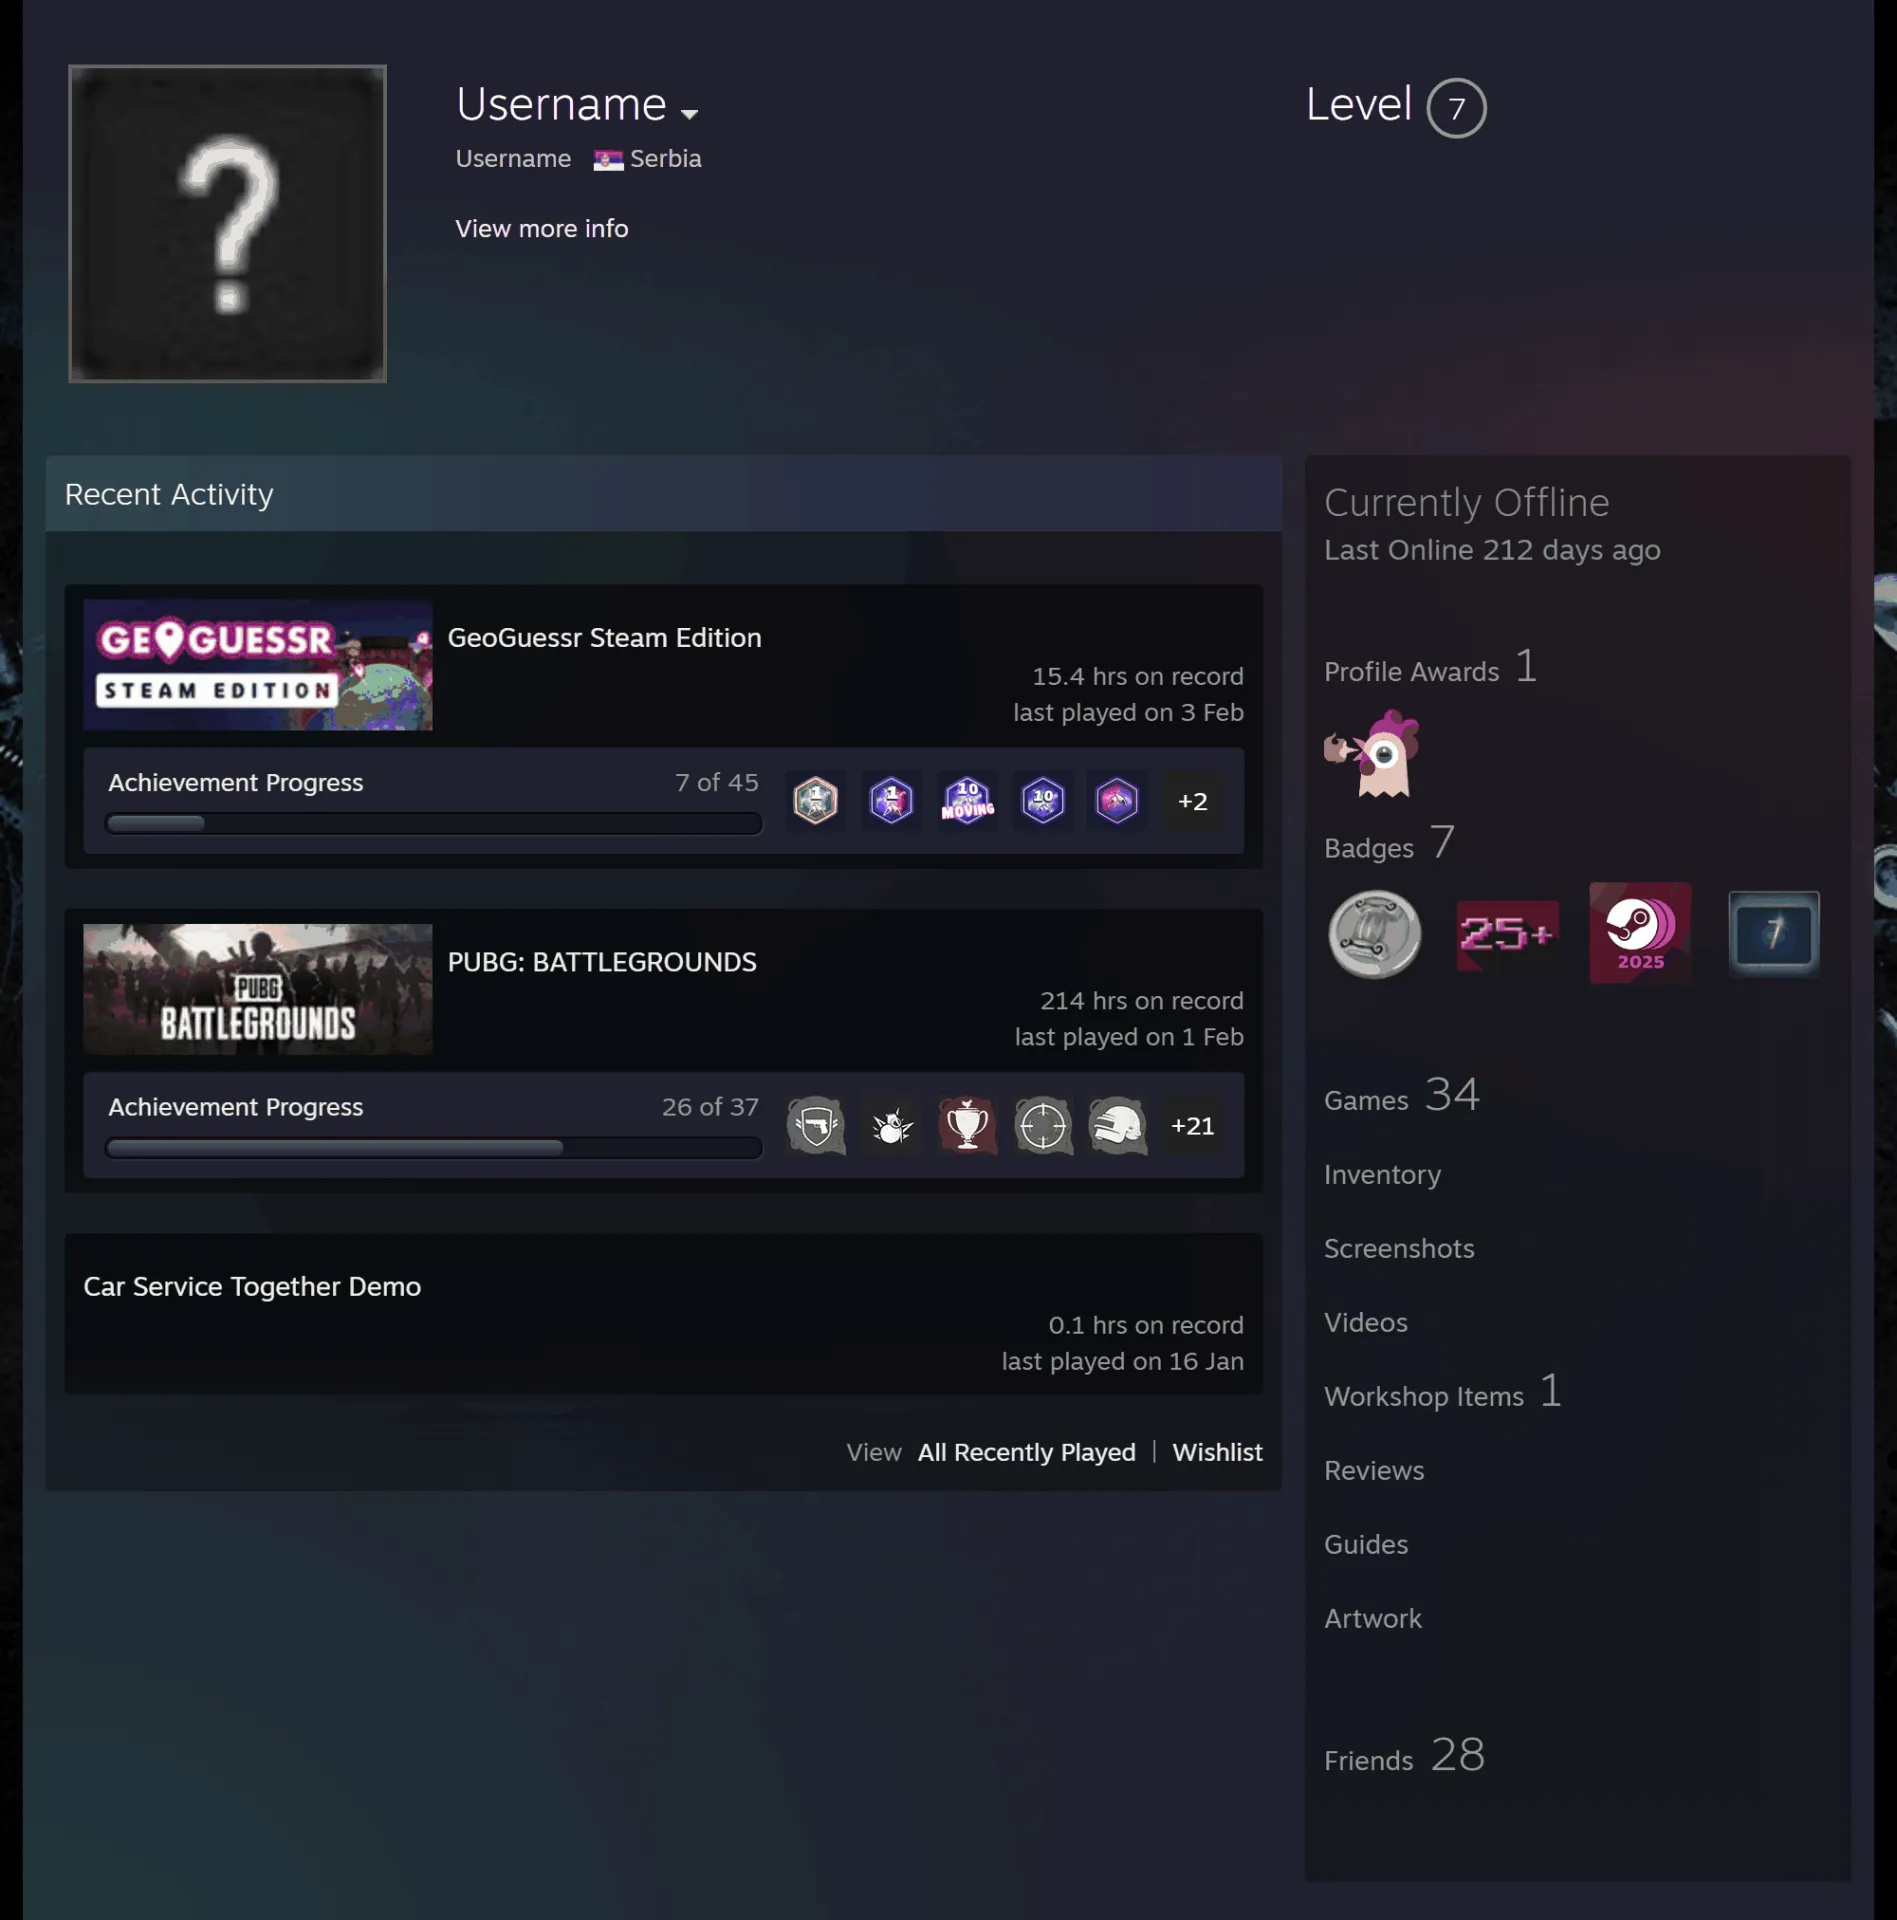Open GeoGuessr Steam Edition title link
This screenshot has width=1897, height=1920.
[604, 638]
